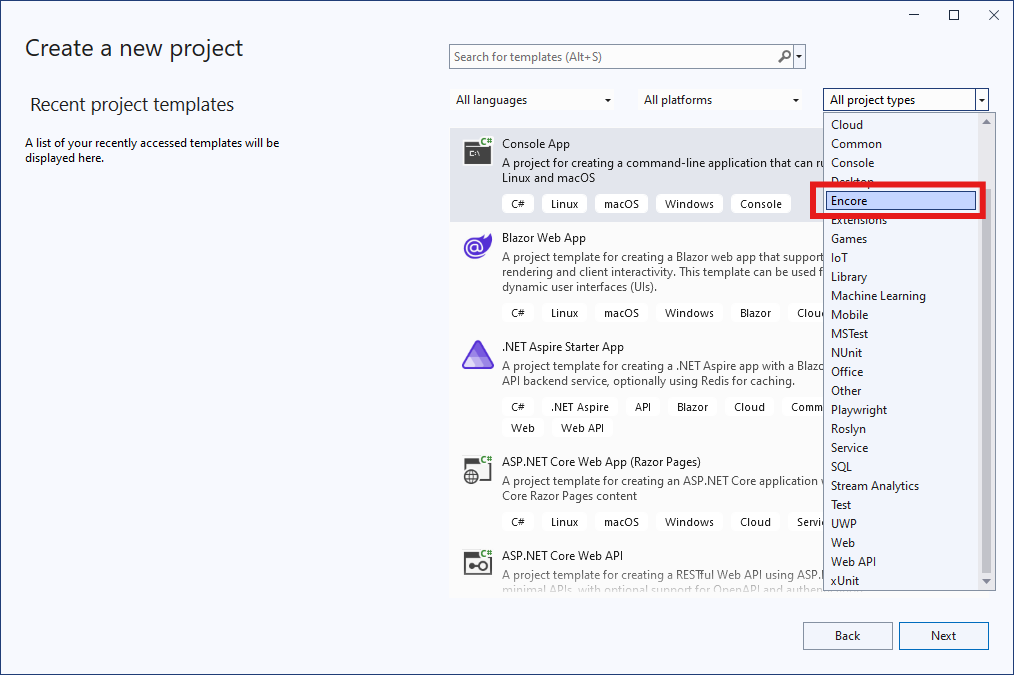Click macOS tag on Blazor Web App
This screenshot has height=675, width=1014.
click(x=621, y=313)
